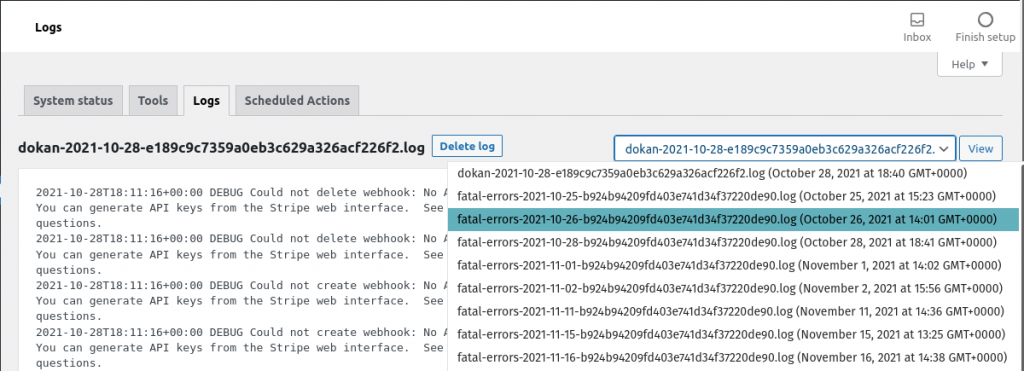Image resolution: width=1024 pixels, height=371 pixels.
Task: Choose fatal-errors-2021-11-02 log option
Action: click(x=733, y=288)
